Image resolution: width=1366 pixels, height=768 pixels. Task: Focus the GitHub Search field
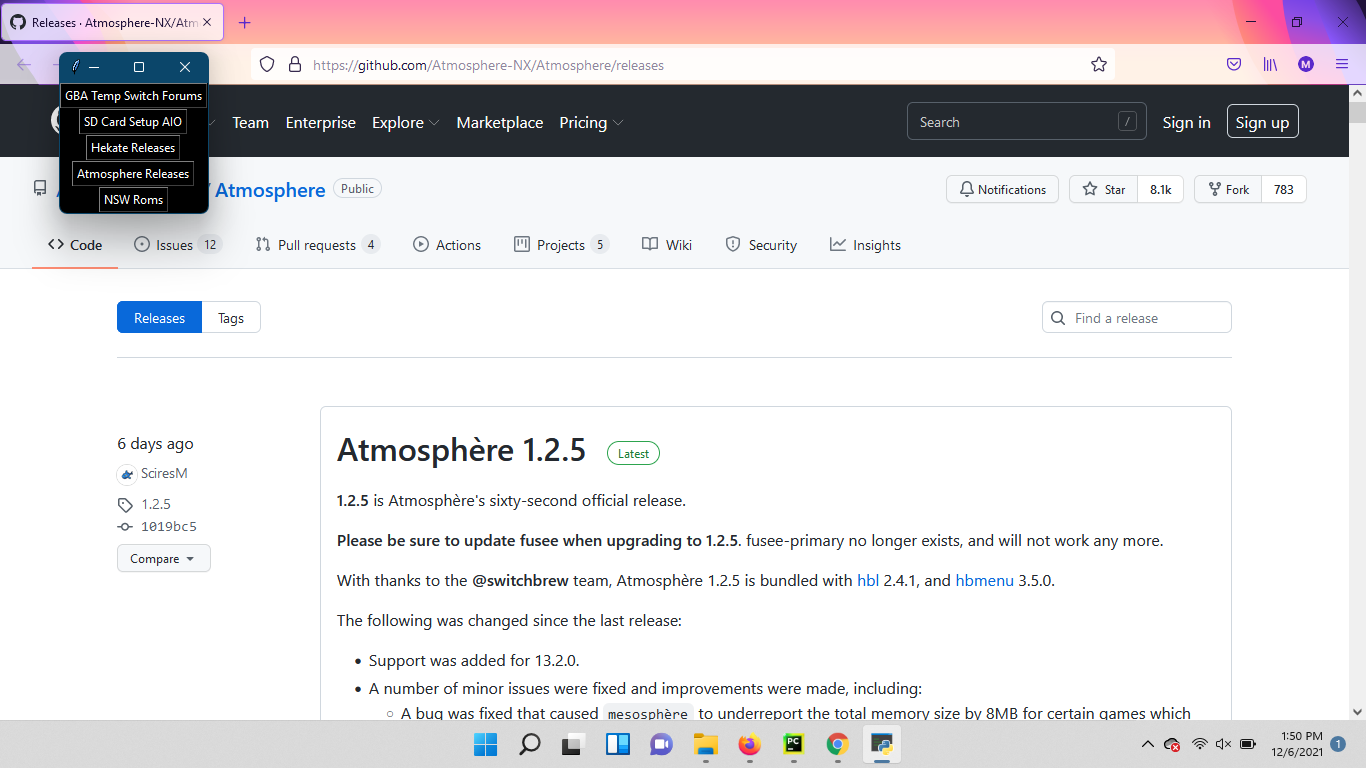(x=1027, y=122)
